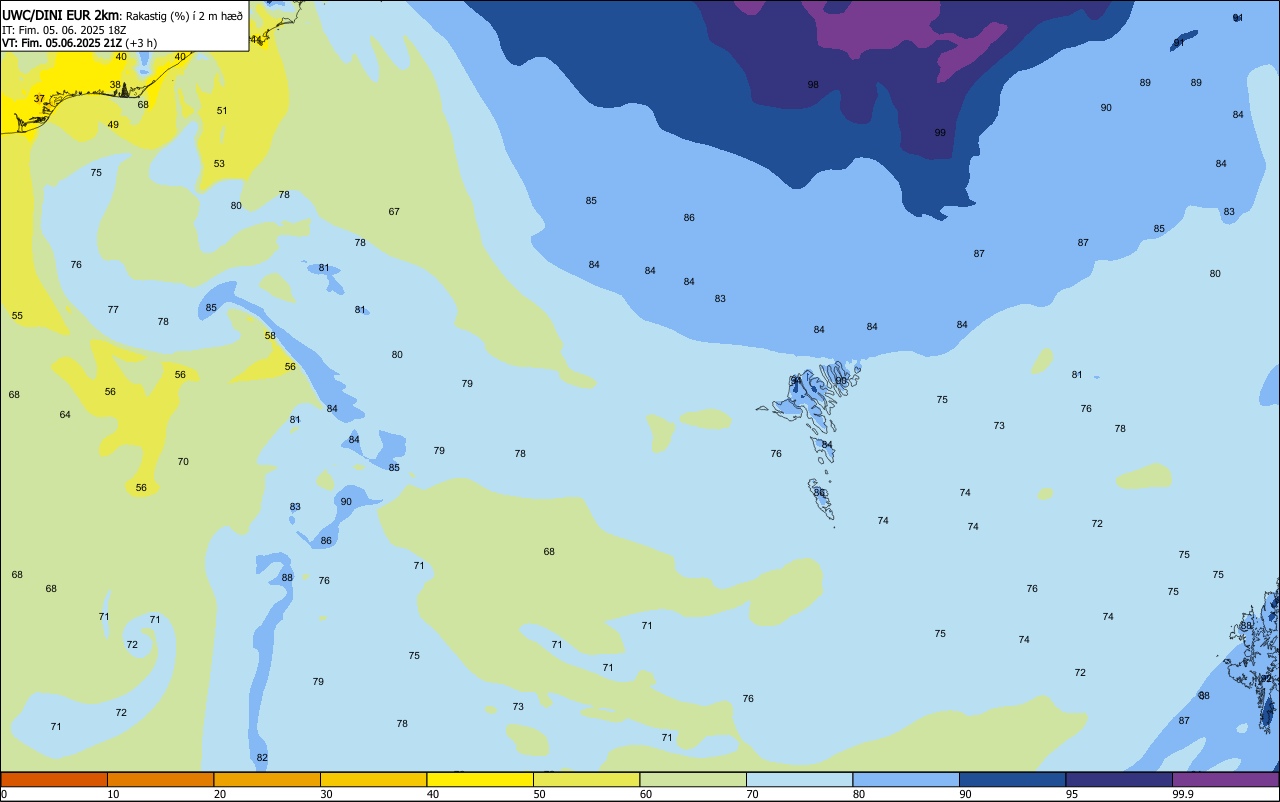Click the pale blue 70–80 legend swatch
1280x802 pixels.
(799, 779)
